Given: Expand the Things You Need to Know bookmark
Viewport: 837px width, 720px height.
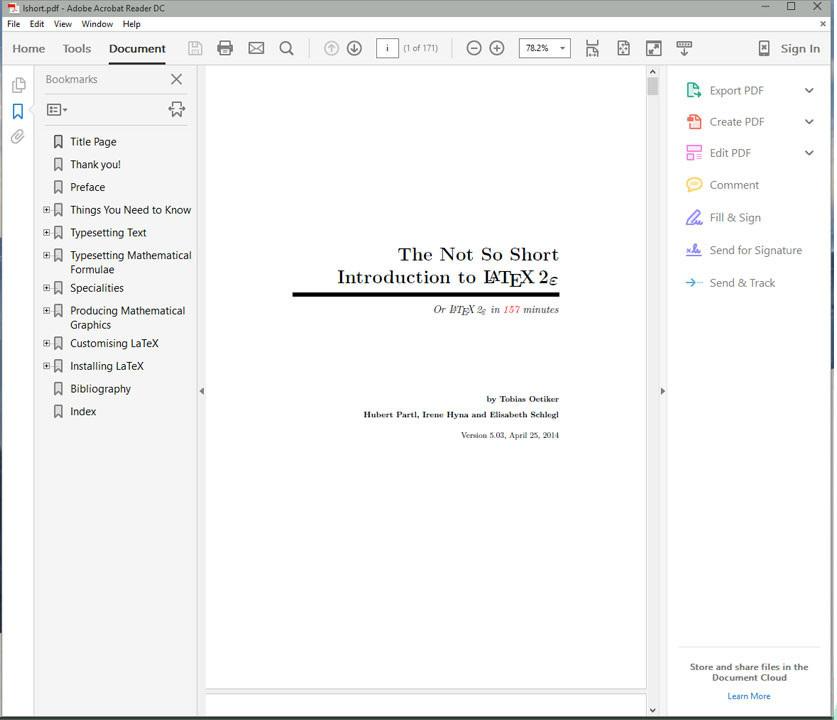Looking at the screenshot, I should [x=46, y=210].
